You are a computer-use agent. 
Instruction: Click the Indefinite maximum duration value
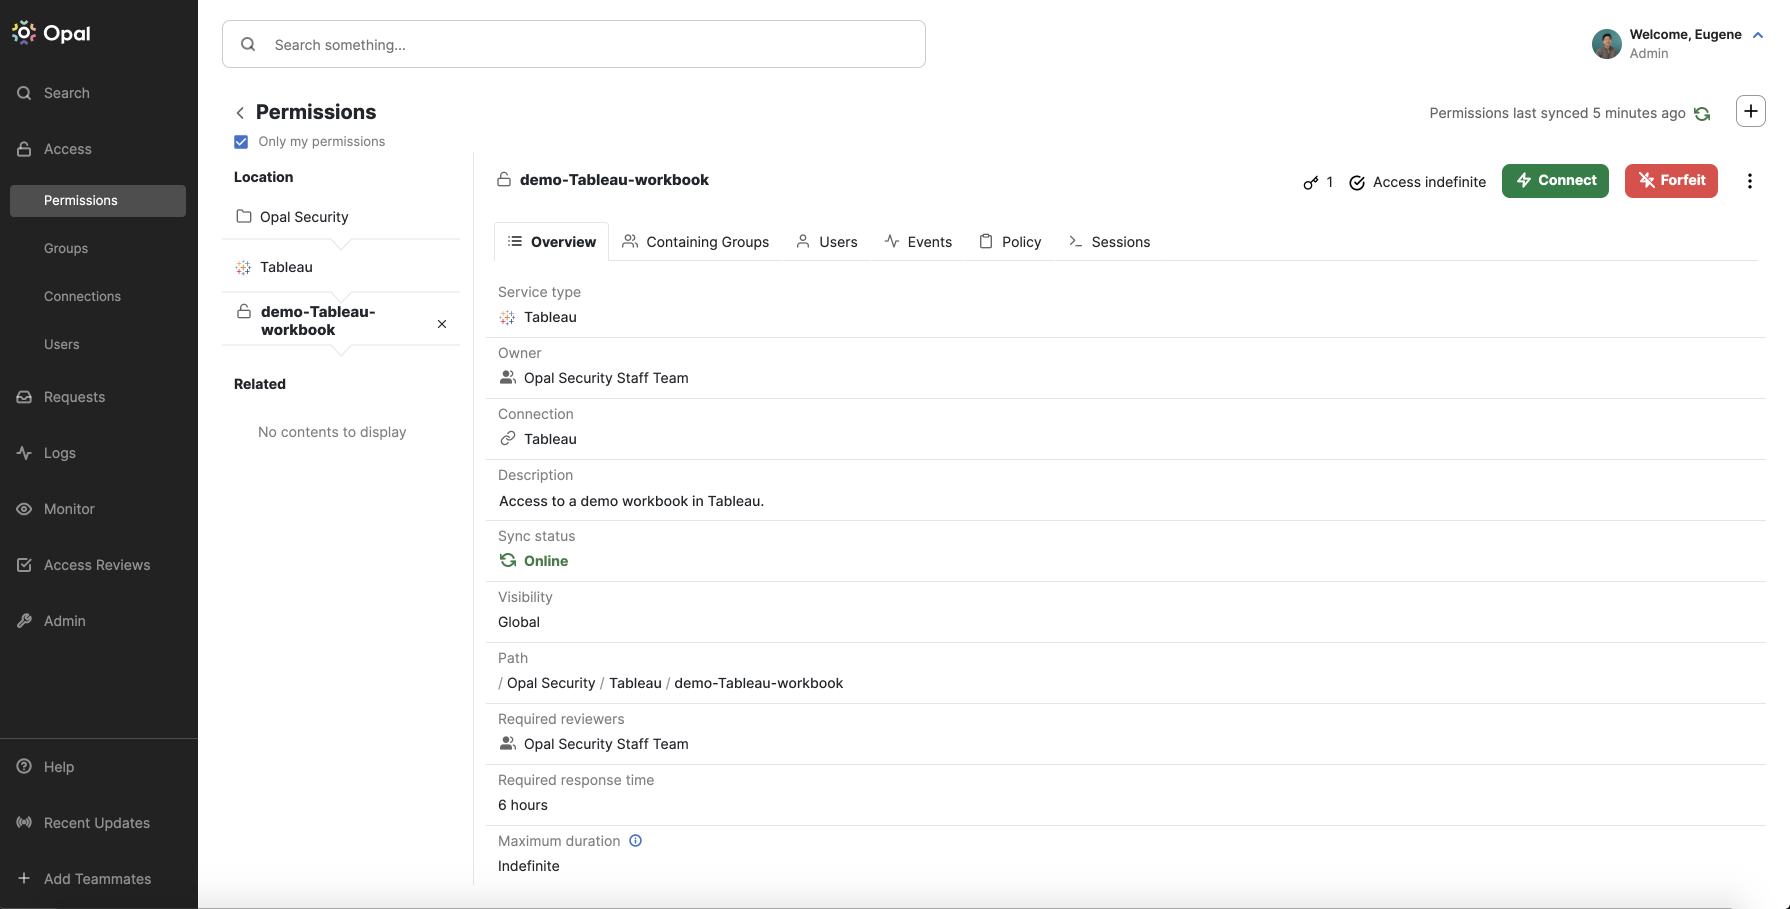[529, 866]
